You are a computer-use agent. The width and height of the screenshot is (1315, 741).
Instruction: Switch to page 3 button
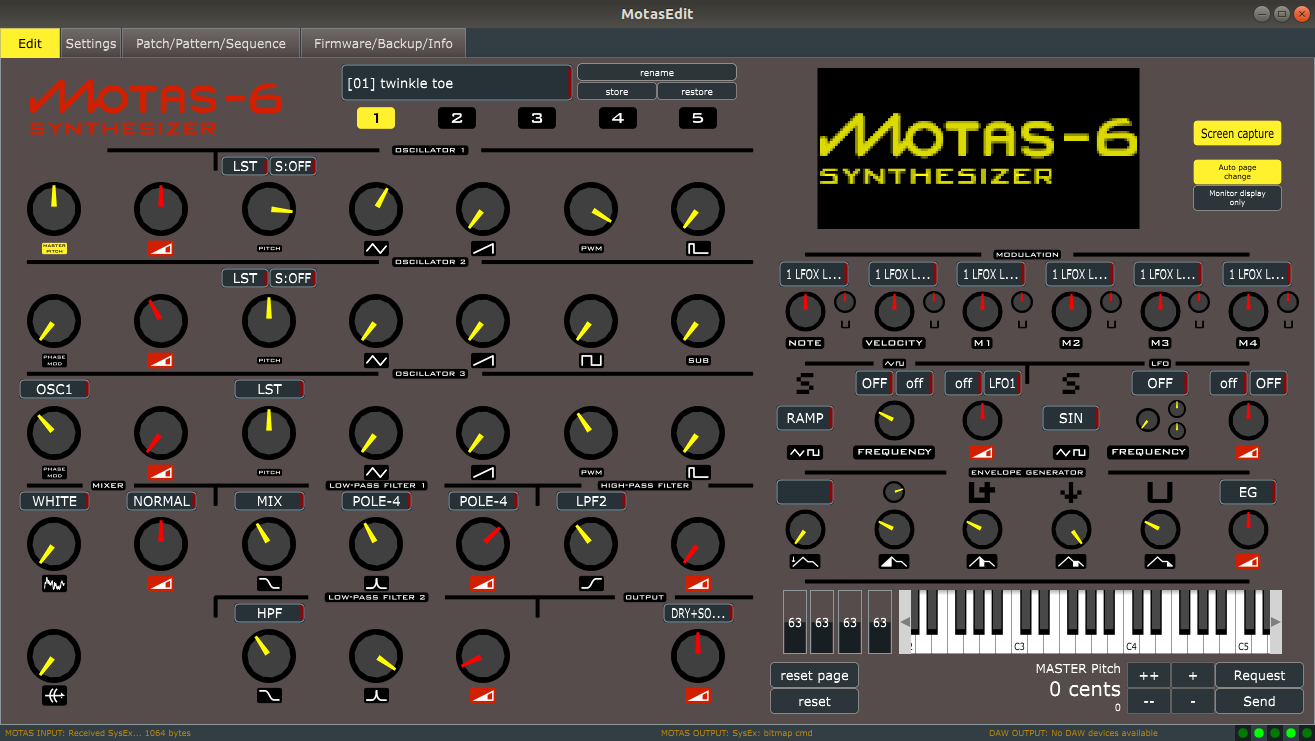(x=537, y=118)
